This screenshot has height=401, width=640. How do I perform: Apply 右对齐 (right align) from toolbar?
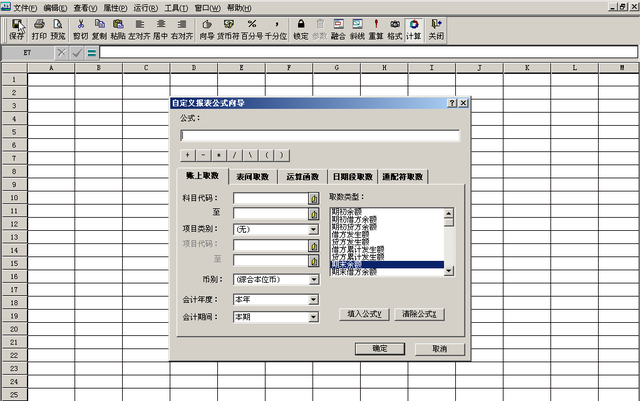pos(182,29)
